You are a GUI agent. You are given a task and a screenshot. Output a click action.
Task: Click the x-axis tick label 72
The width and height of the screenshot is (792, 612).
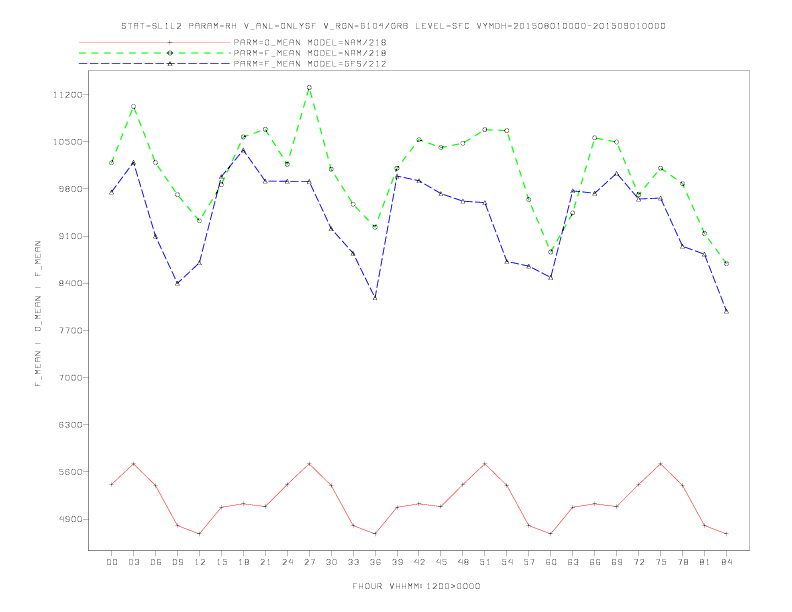638,562
